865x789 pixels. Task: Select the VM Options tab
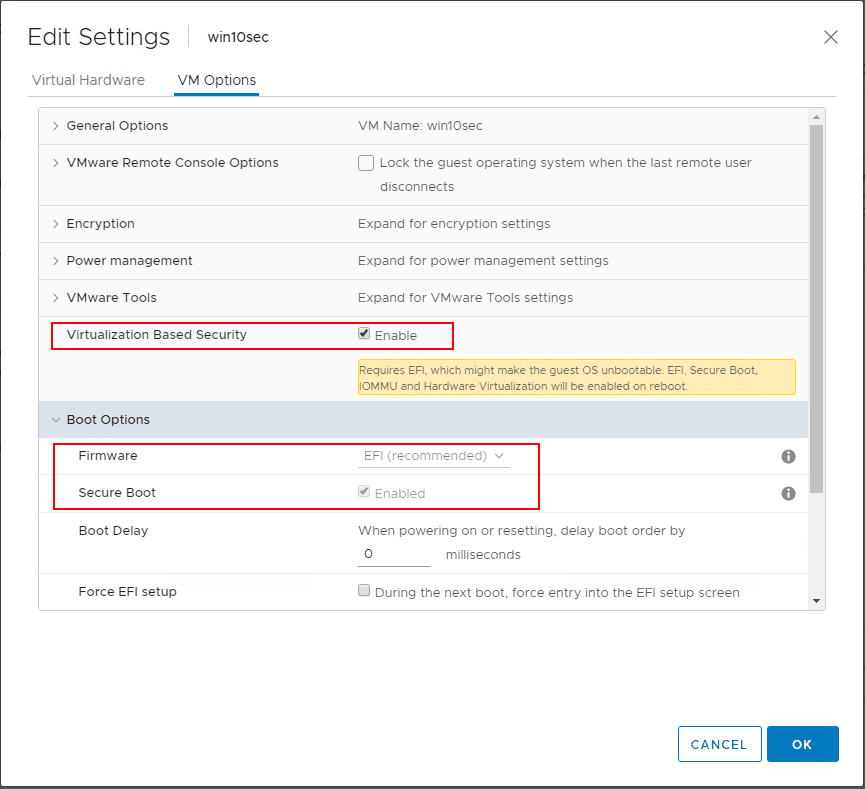coord(216,80)
